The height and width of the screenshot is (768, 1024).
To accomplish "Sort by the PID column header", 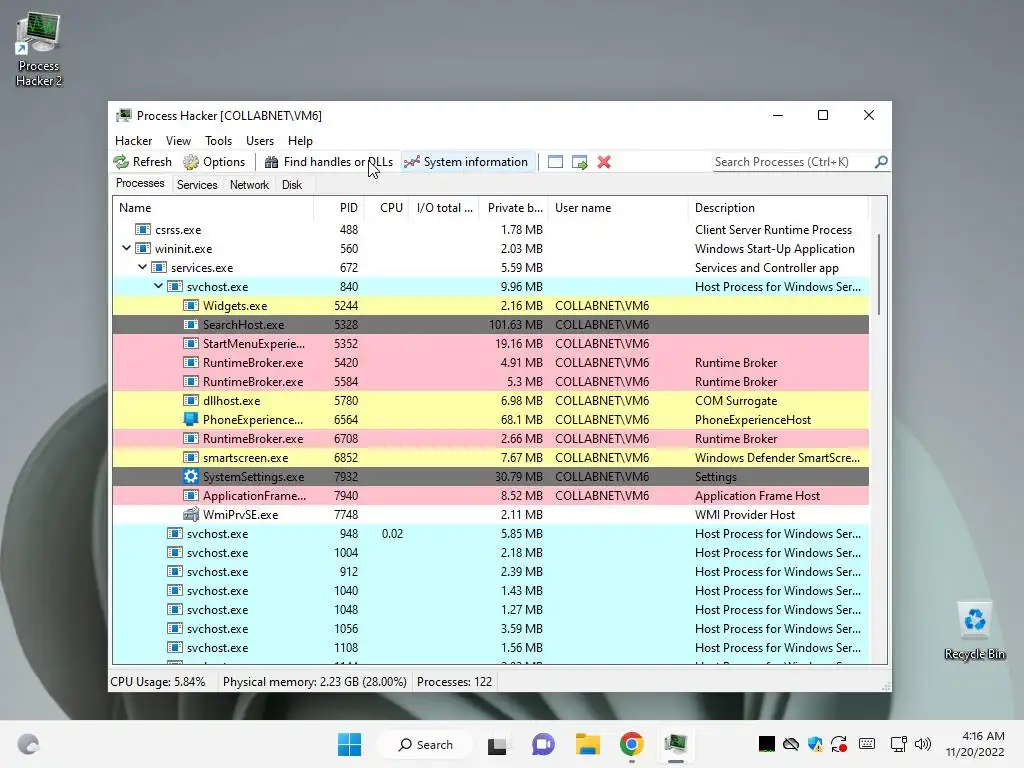I will [x=339, y=208].
